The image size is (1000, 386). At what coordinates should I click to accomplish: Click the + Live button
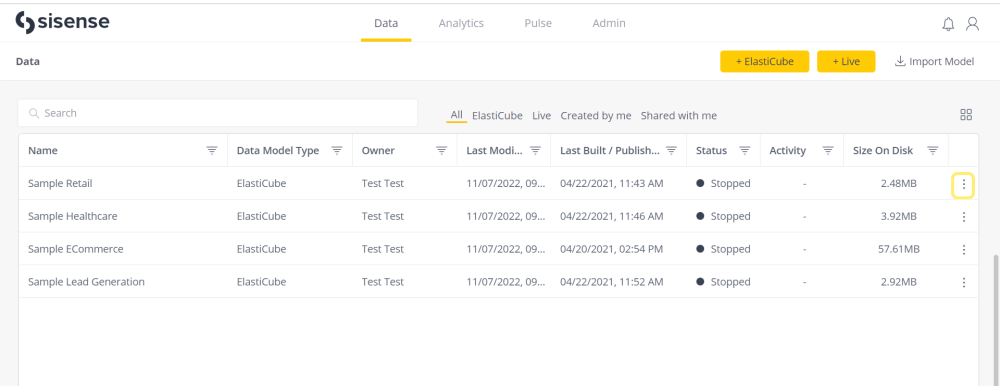(x=846, y=61)
